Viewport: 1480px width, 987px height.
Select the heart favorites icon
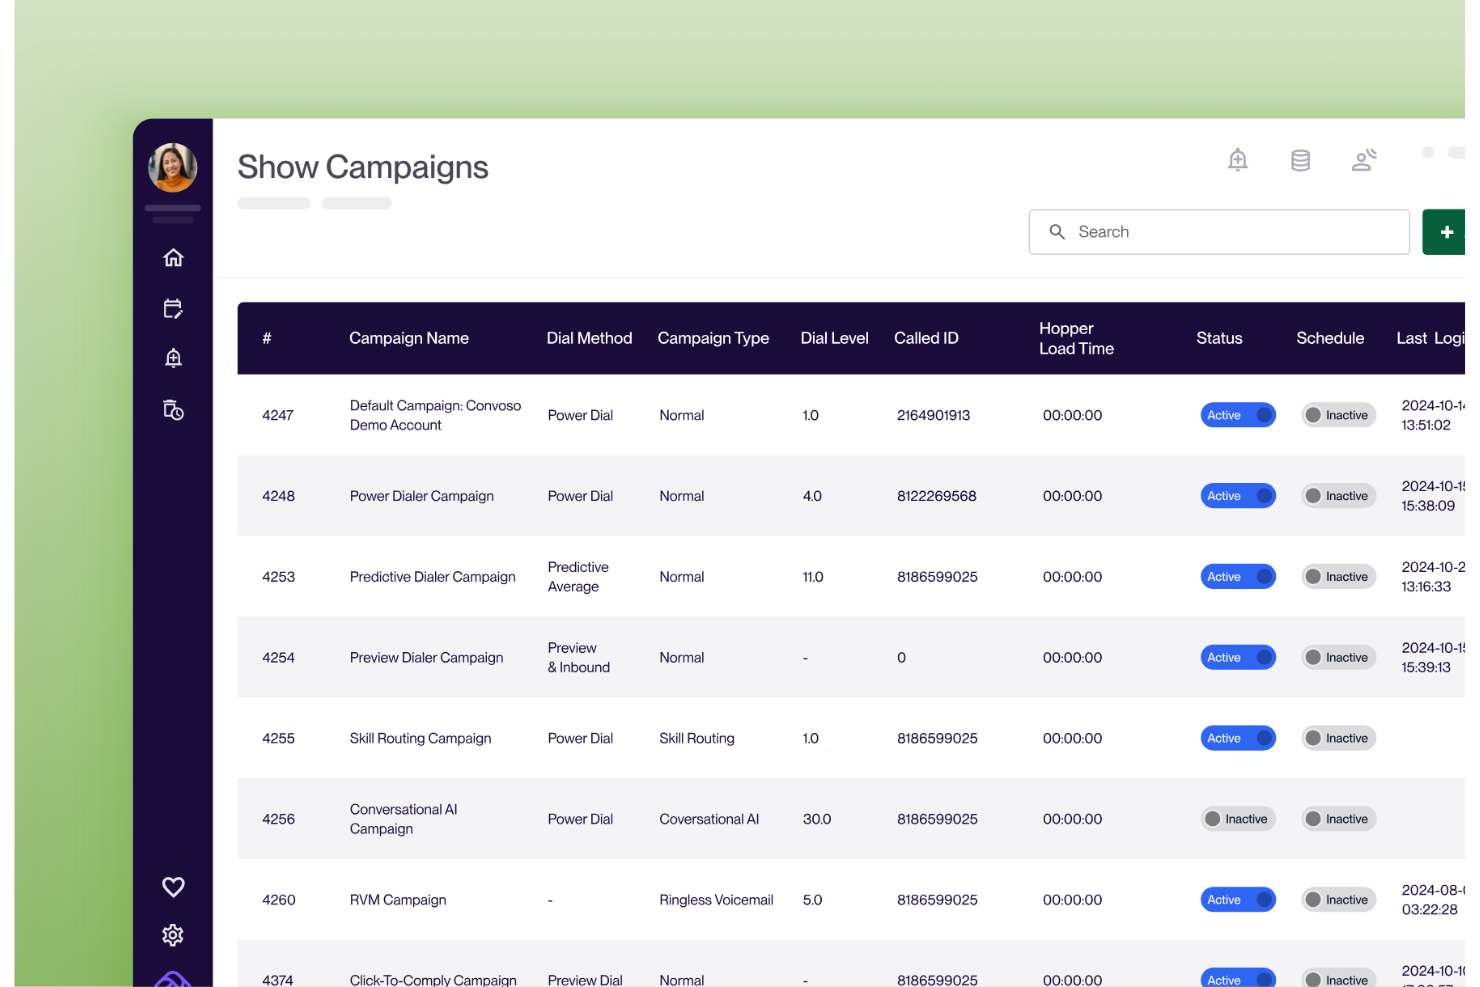(x=173, y=886)
